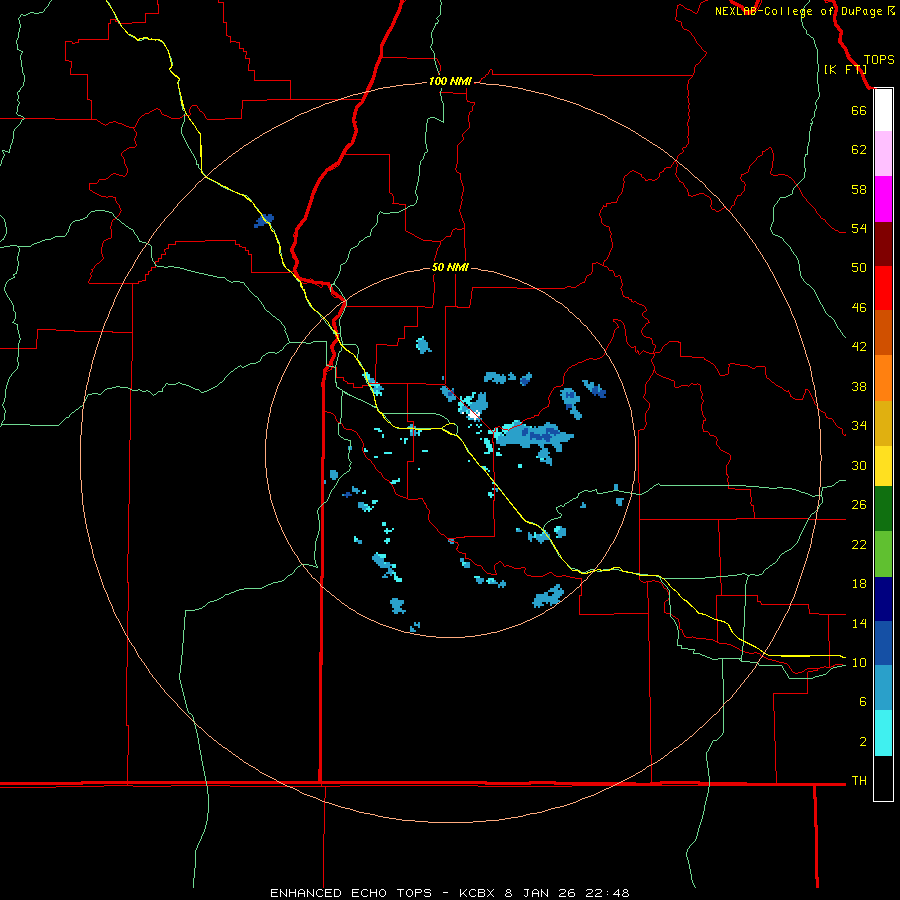Click the light steel-blue legend swatch
Image resolution: width=900 pixels, height=900 pixels.
tap(883, 688)
